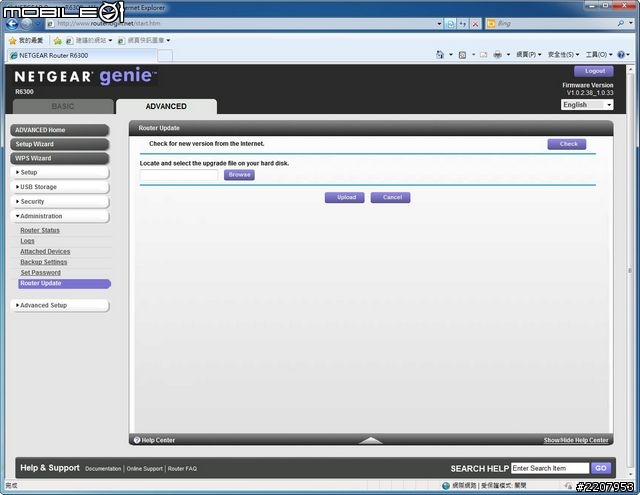The image size is (640, 495).
Task: Select the NETGEAR Router R6300 browser tab
Action: (82, 55)
